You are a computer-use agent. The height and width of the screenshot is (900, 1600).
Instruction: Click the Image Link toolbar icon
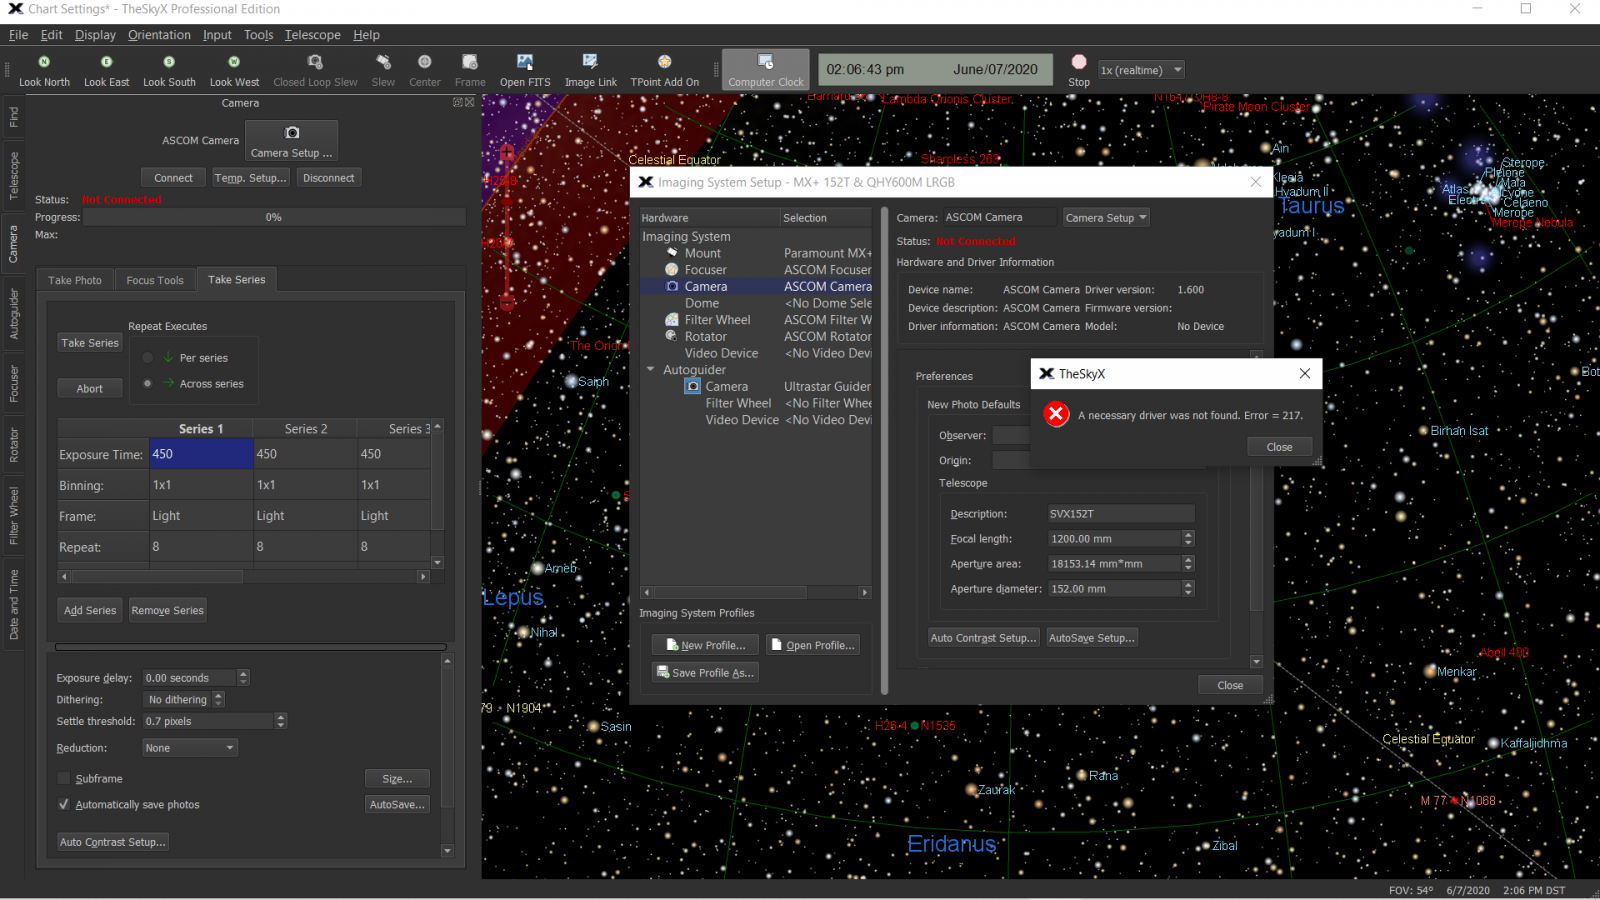590,62
